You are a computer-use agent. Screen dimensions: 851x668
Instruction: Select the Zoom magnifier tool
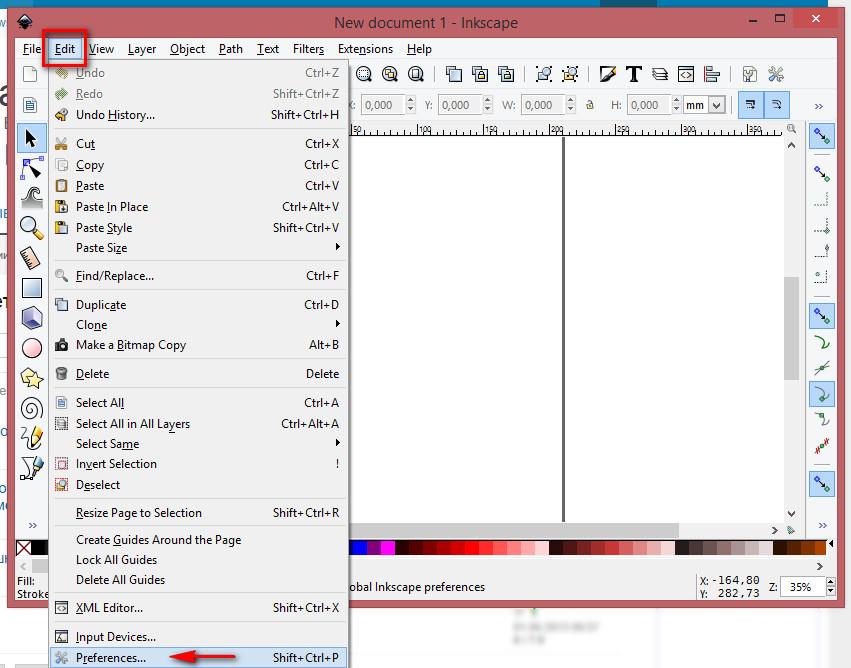(x=31, y=228)
